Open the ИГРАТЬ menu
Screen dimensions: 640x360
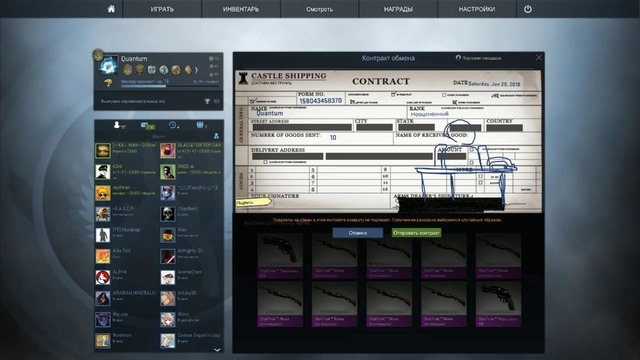pos(162,9)
